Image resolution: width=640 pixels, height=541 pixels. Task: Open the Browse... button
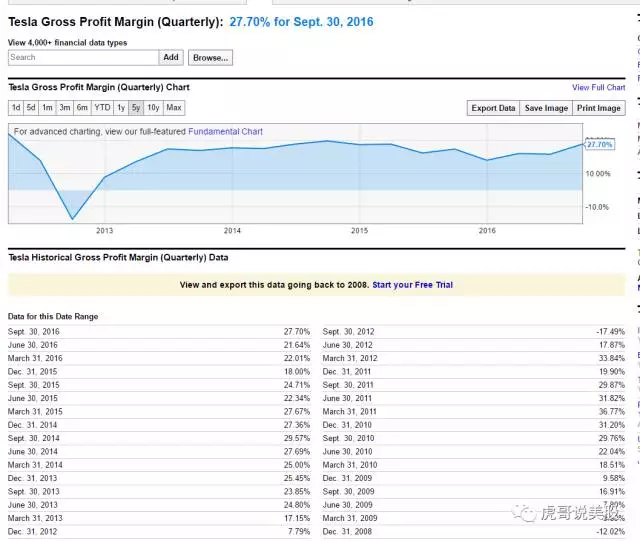click(211, 58)
